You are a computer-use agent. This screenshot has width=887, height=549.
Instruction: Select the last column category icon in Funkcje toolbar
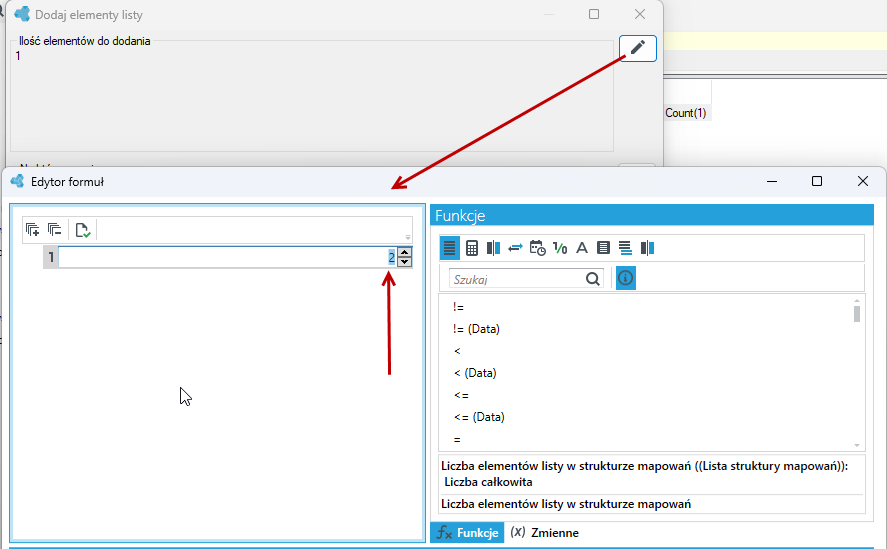[x=647, y=248]
